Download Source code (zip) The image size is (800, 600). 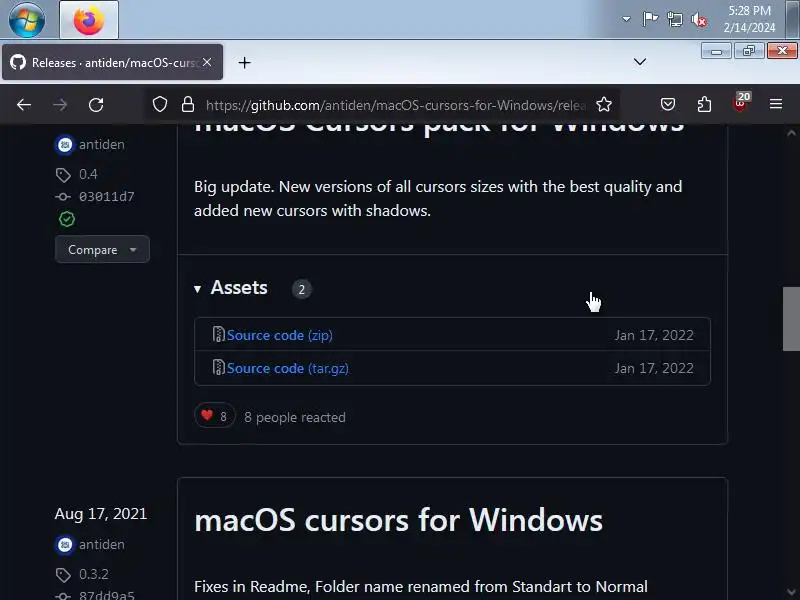(280, 335)
